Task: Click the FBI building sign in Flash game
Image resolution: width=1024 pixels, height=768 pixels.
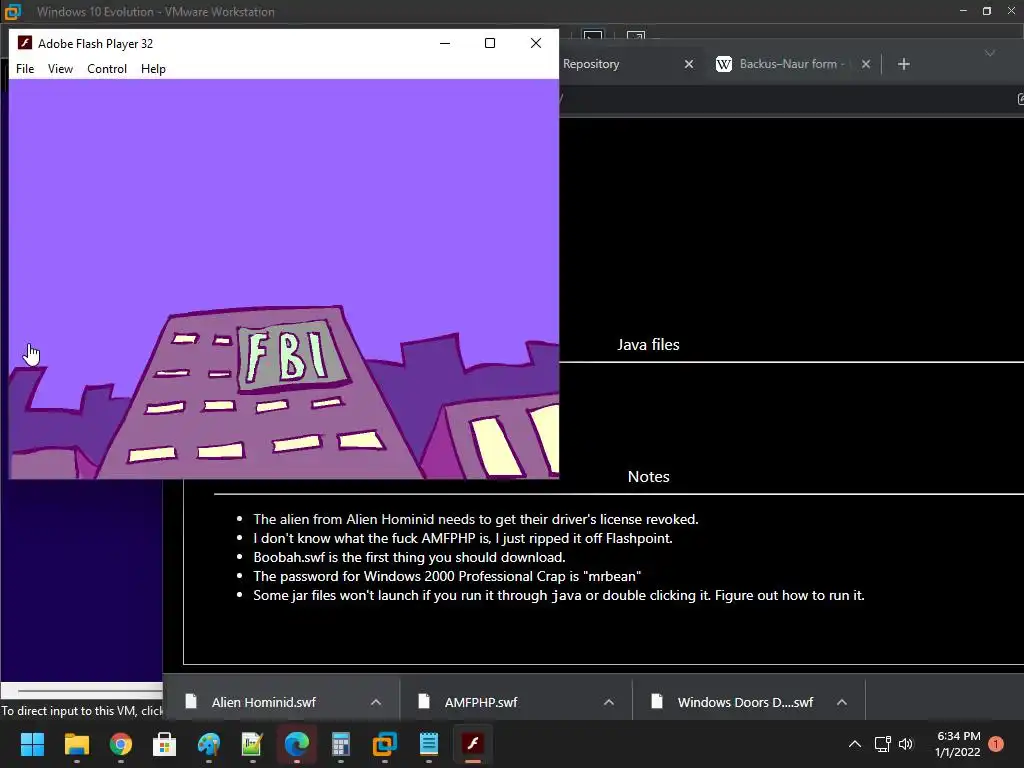Action: 292,356
